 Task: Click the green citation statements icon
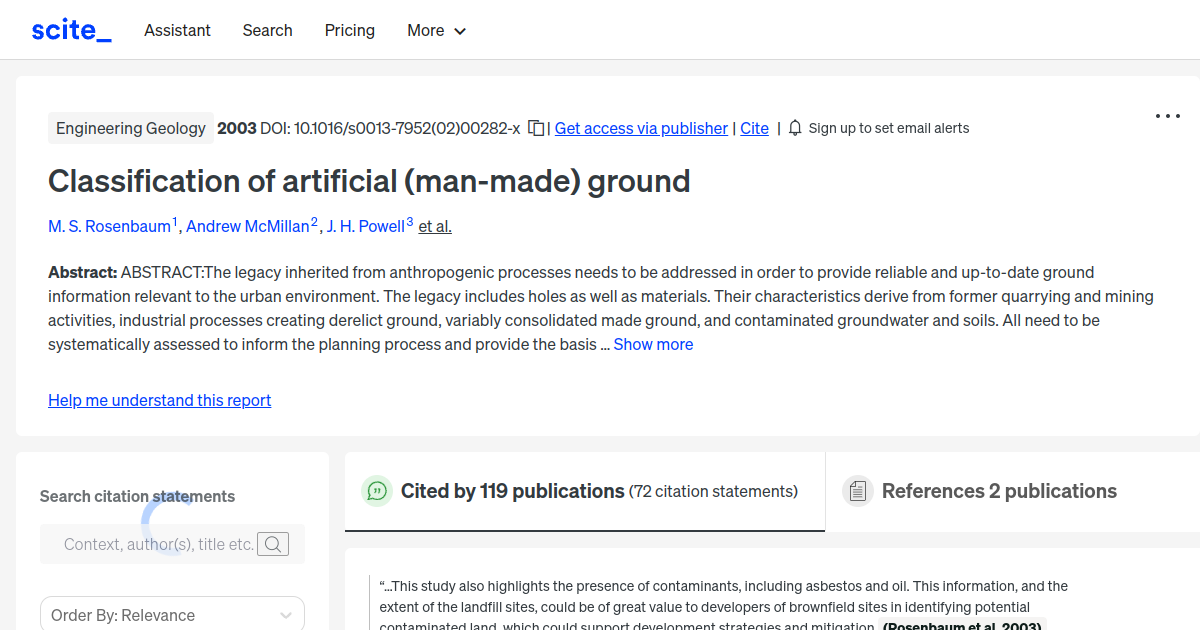pyautogui.click(x=376, y=491)
